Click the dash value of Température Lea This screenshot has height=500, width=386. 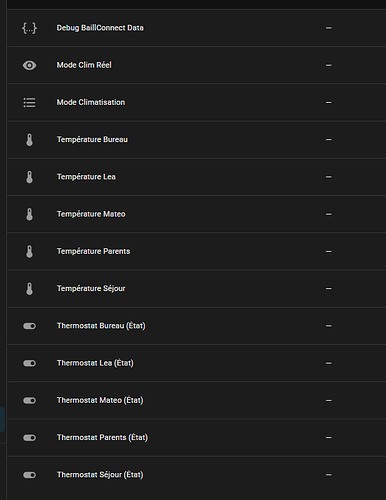(x=329, y=177)
